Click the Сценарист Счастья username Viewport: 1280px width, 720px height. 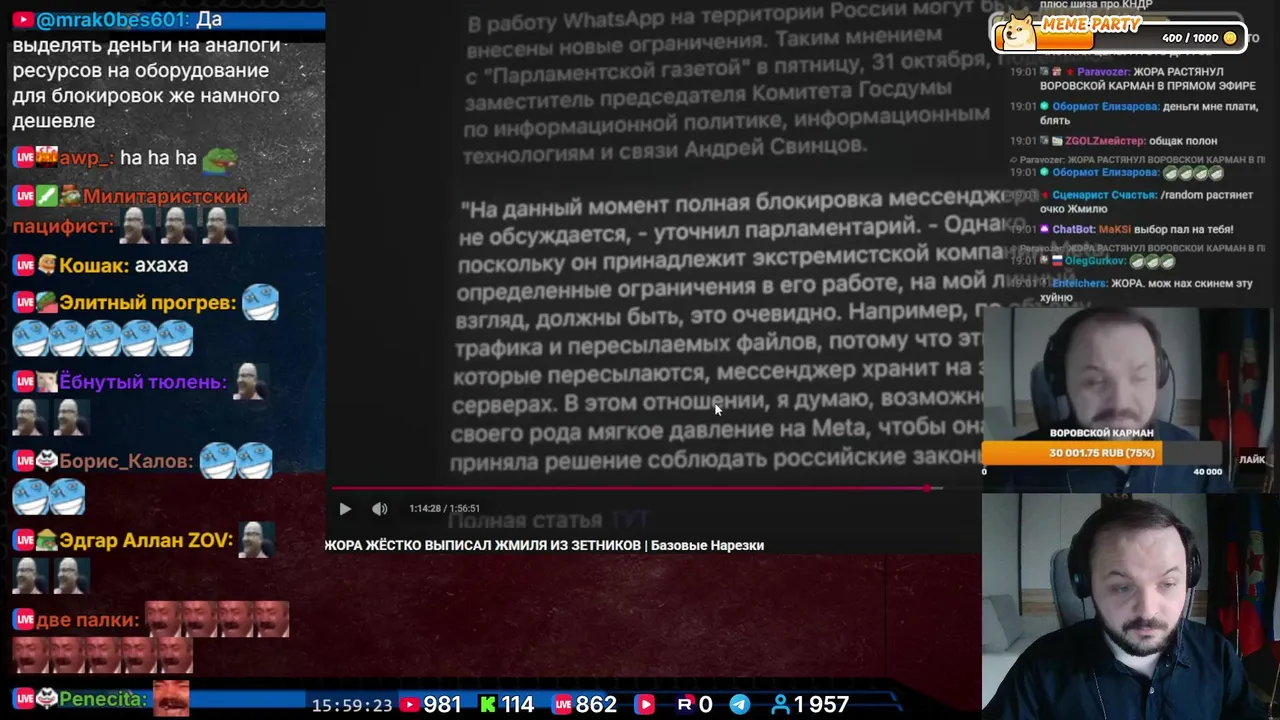point(1104,196)
